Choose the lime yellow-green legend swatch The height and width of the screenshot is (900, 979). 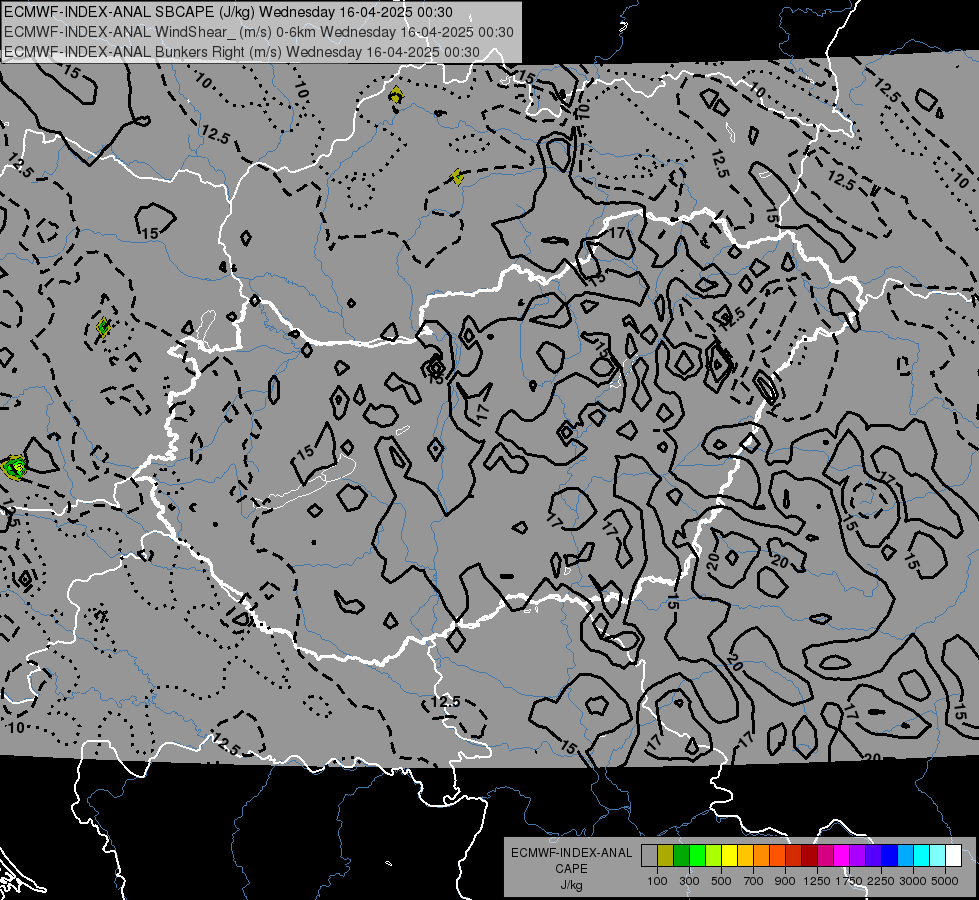(x=713, y=856)
